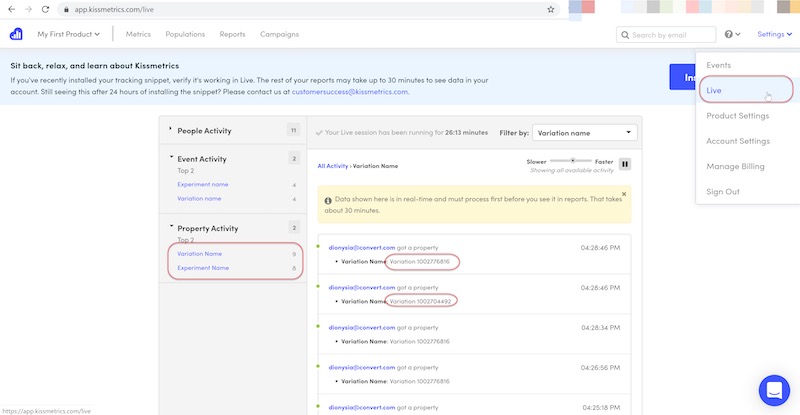The image size is (800, 415).
Task: Click the All Activity breadcrumb link
Action: (x=333, y=166)
